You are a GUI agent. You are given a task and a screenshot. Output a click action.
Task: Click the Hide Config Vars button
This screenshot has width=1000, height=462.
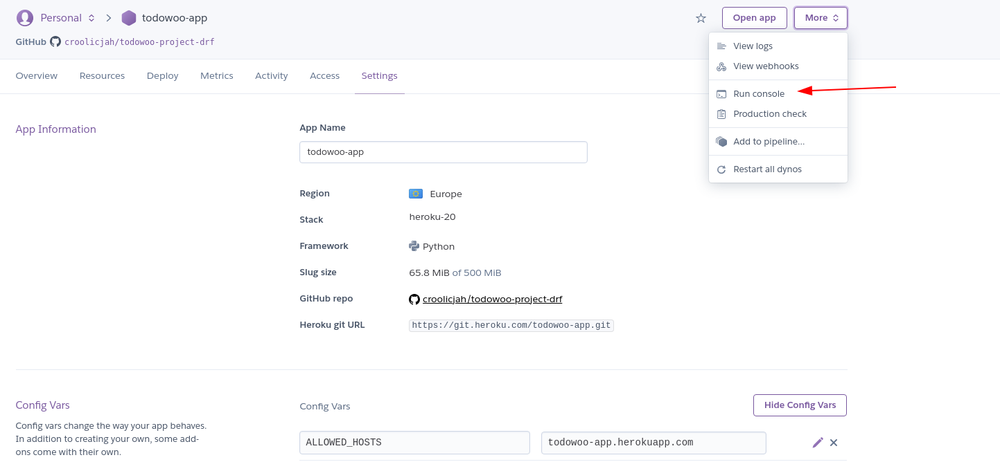pos(800,405)
